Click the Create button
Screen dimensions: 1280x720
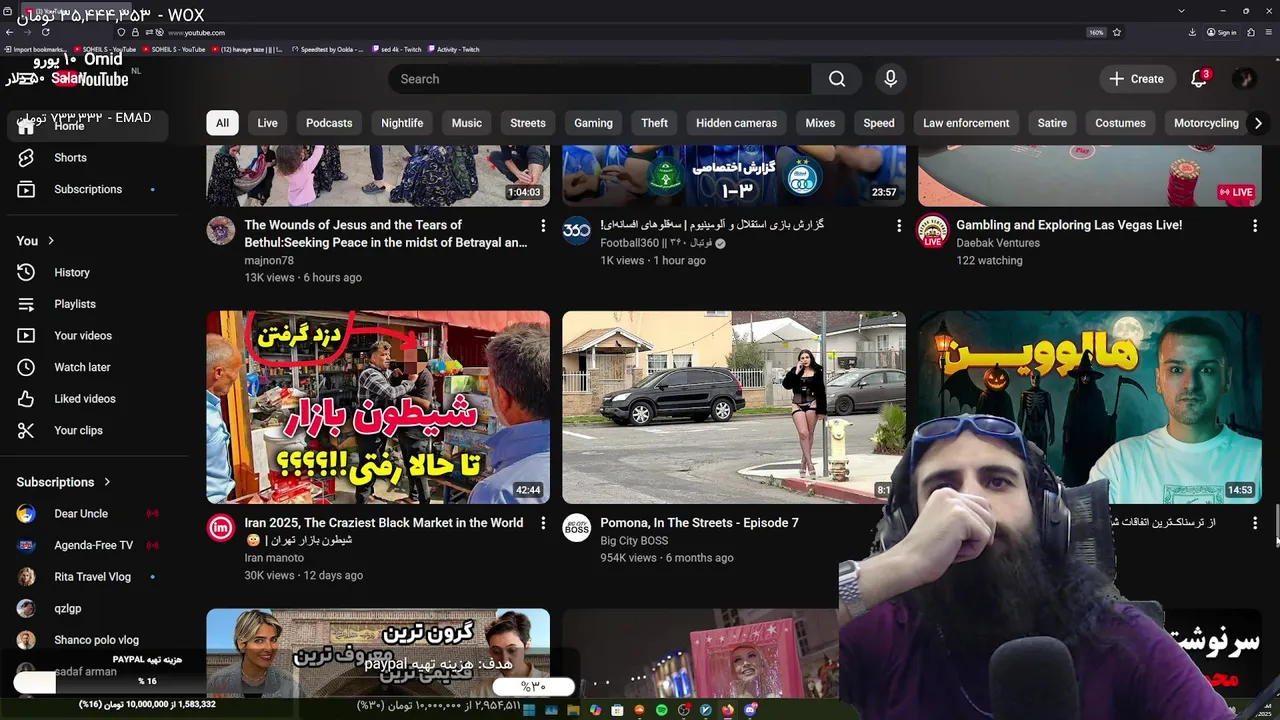1137,79
